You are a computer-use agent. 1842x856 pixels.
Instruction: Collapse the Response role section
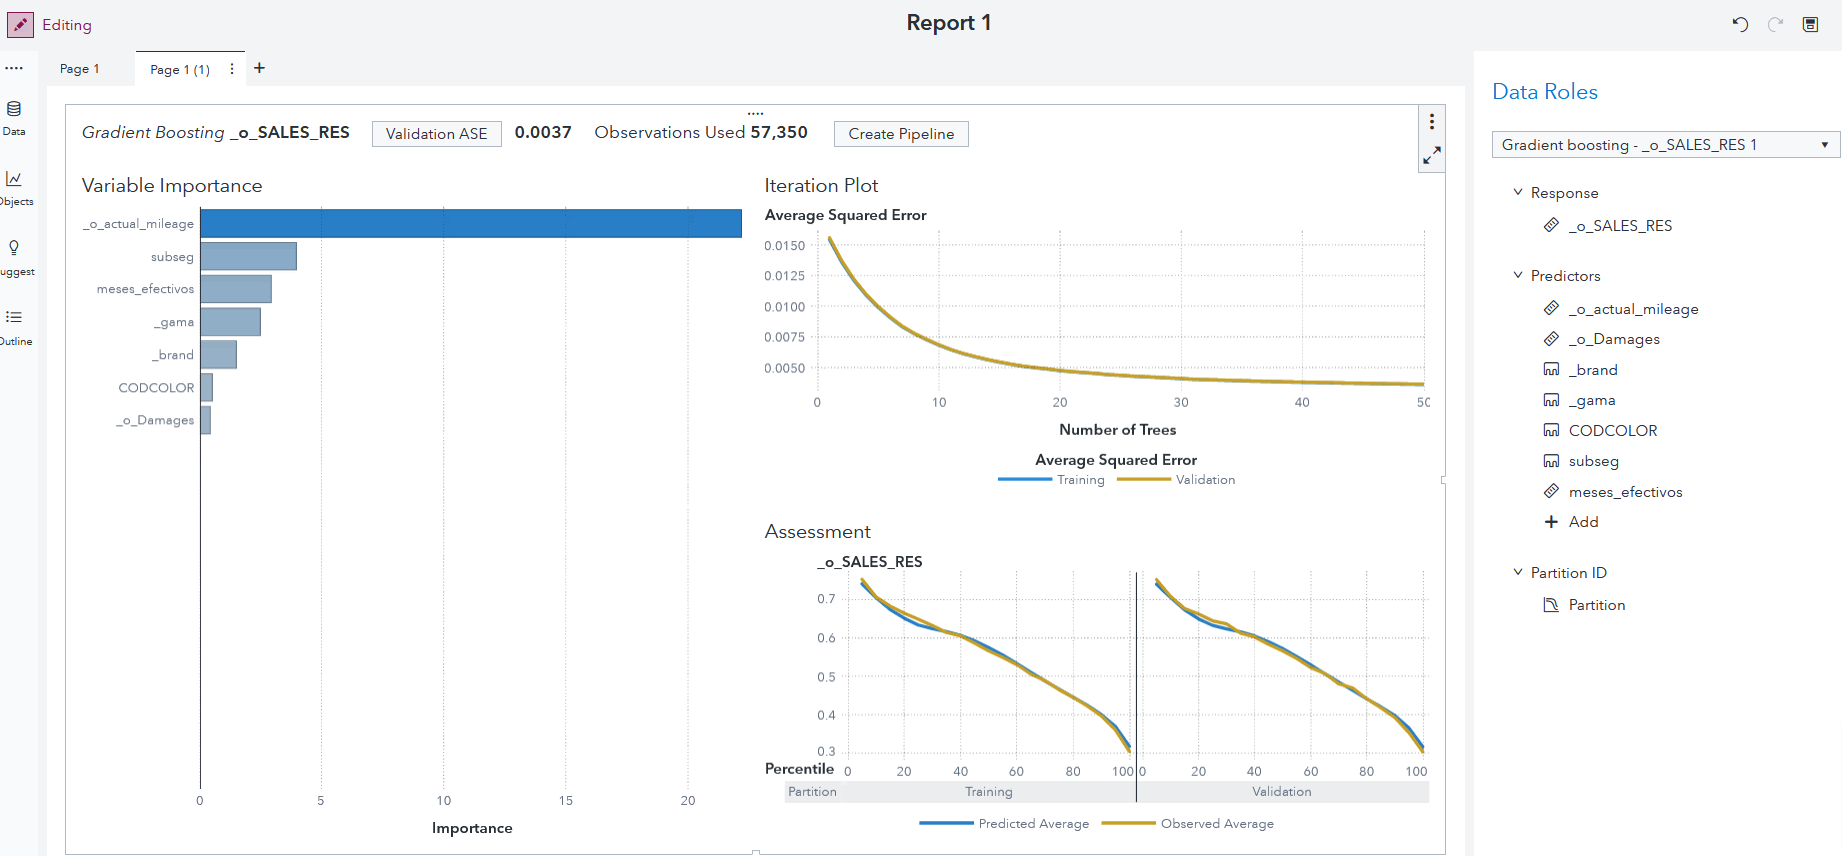click(x=1518, y=192)
